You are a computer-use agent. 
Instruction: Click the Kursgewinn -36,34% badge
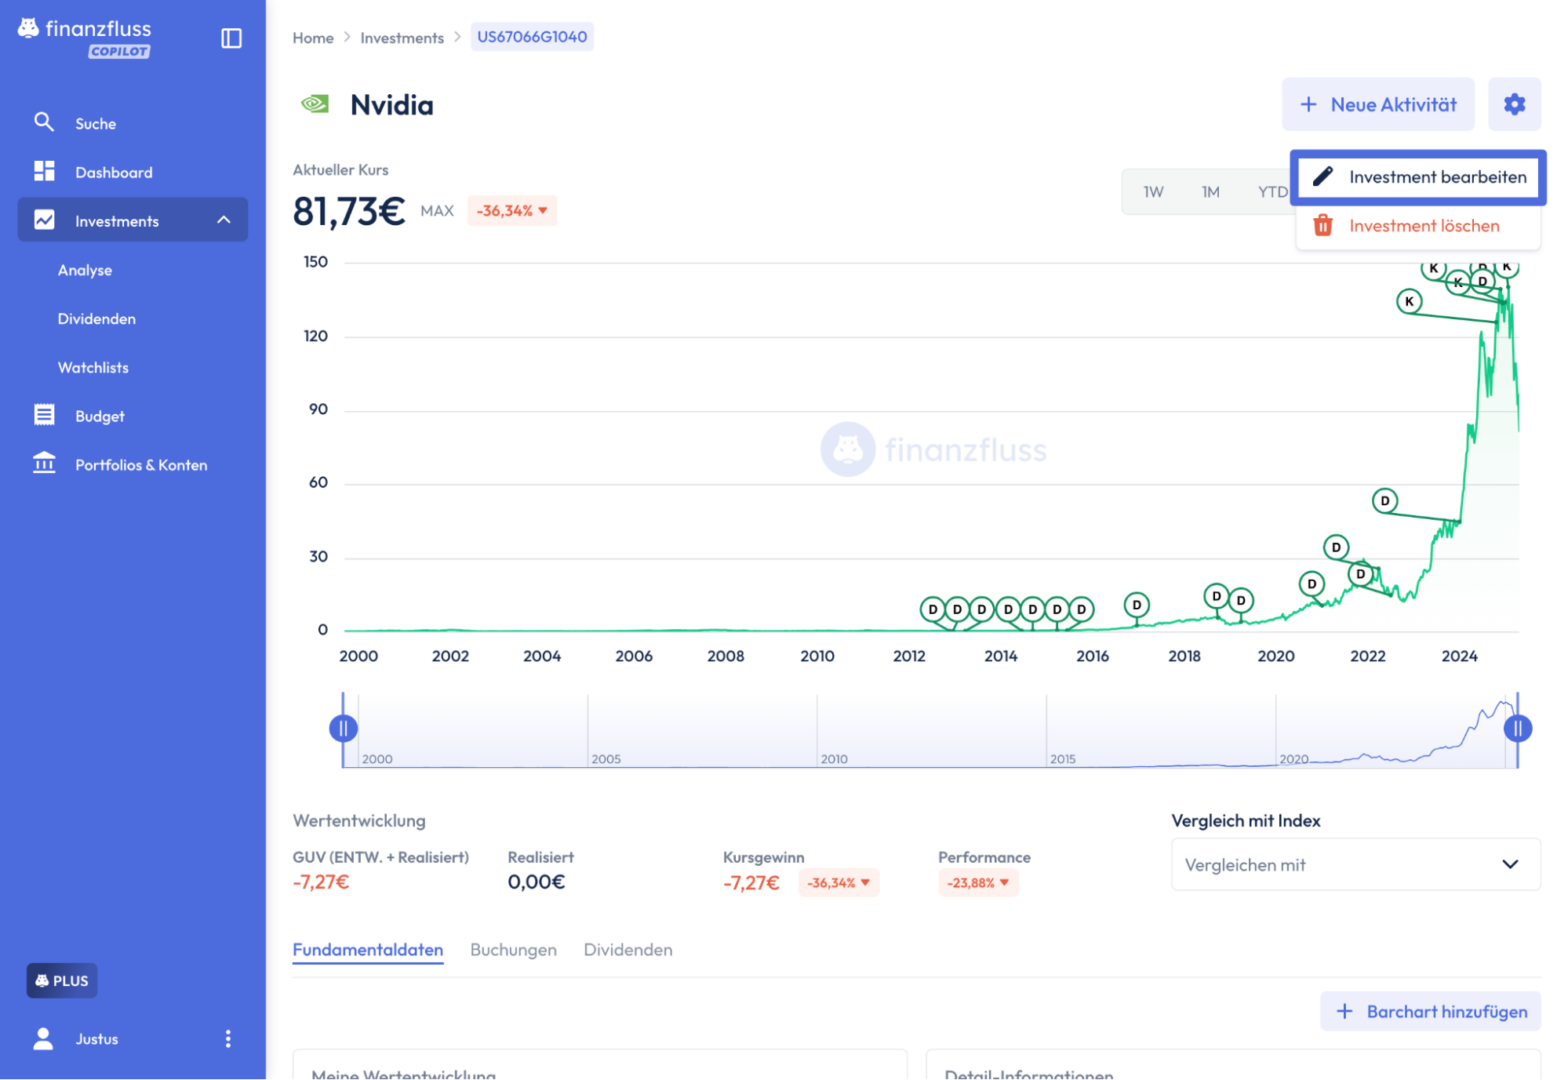tap(838, 882)
